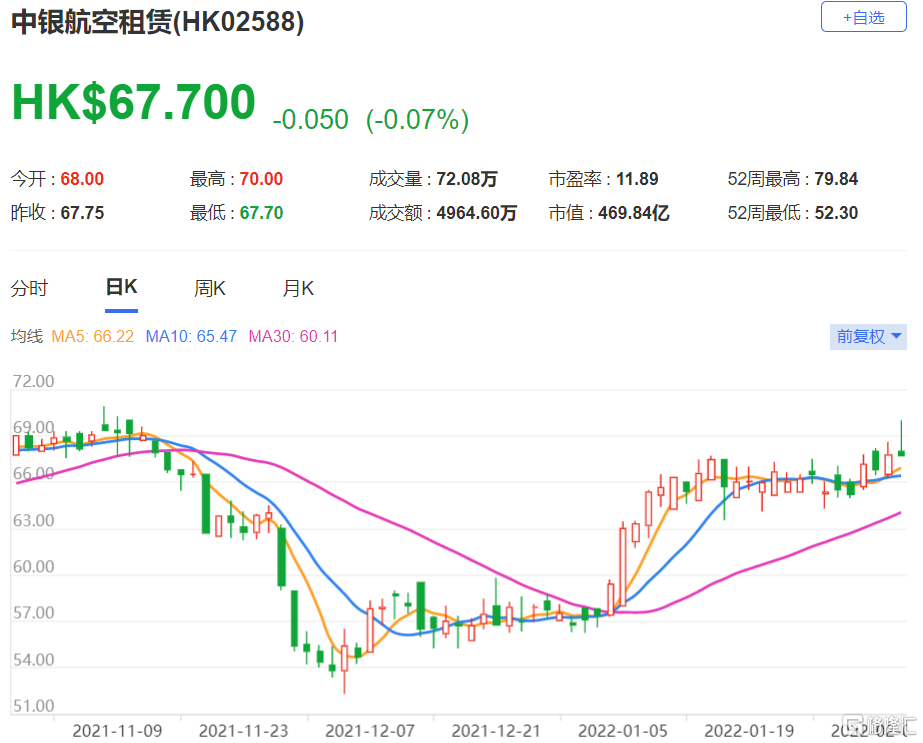Toggle the pink MA30 moving average label

coord(293,336)
